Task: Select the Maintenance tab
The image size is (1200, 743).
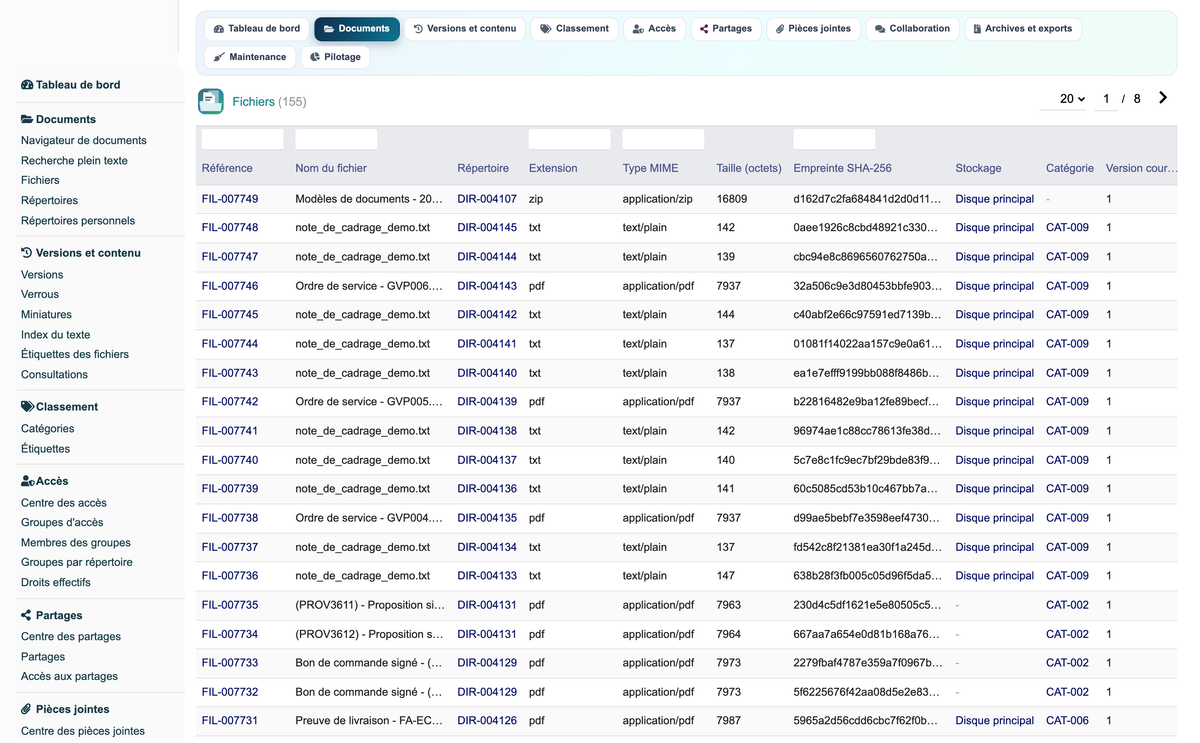Action: tap(250, 57)
